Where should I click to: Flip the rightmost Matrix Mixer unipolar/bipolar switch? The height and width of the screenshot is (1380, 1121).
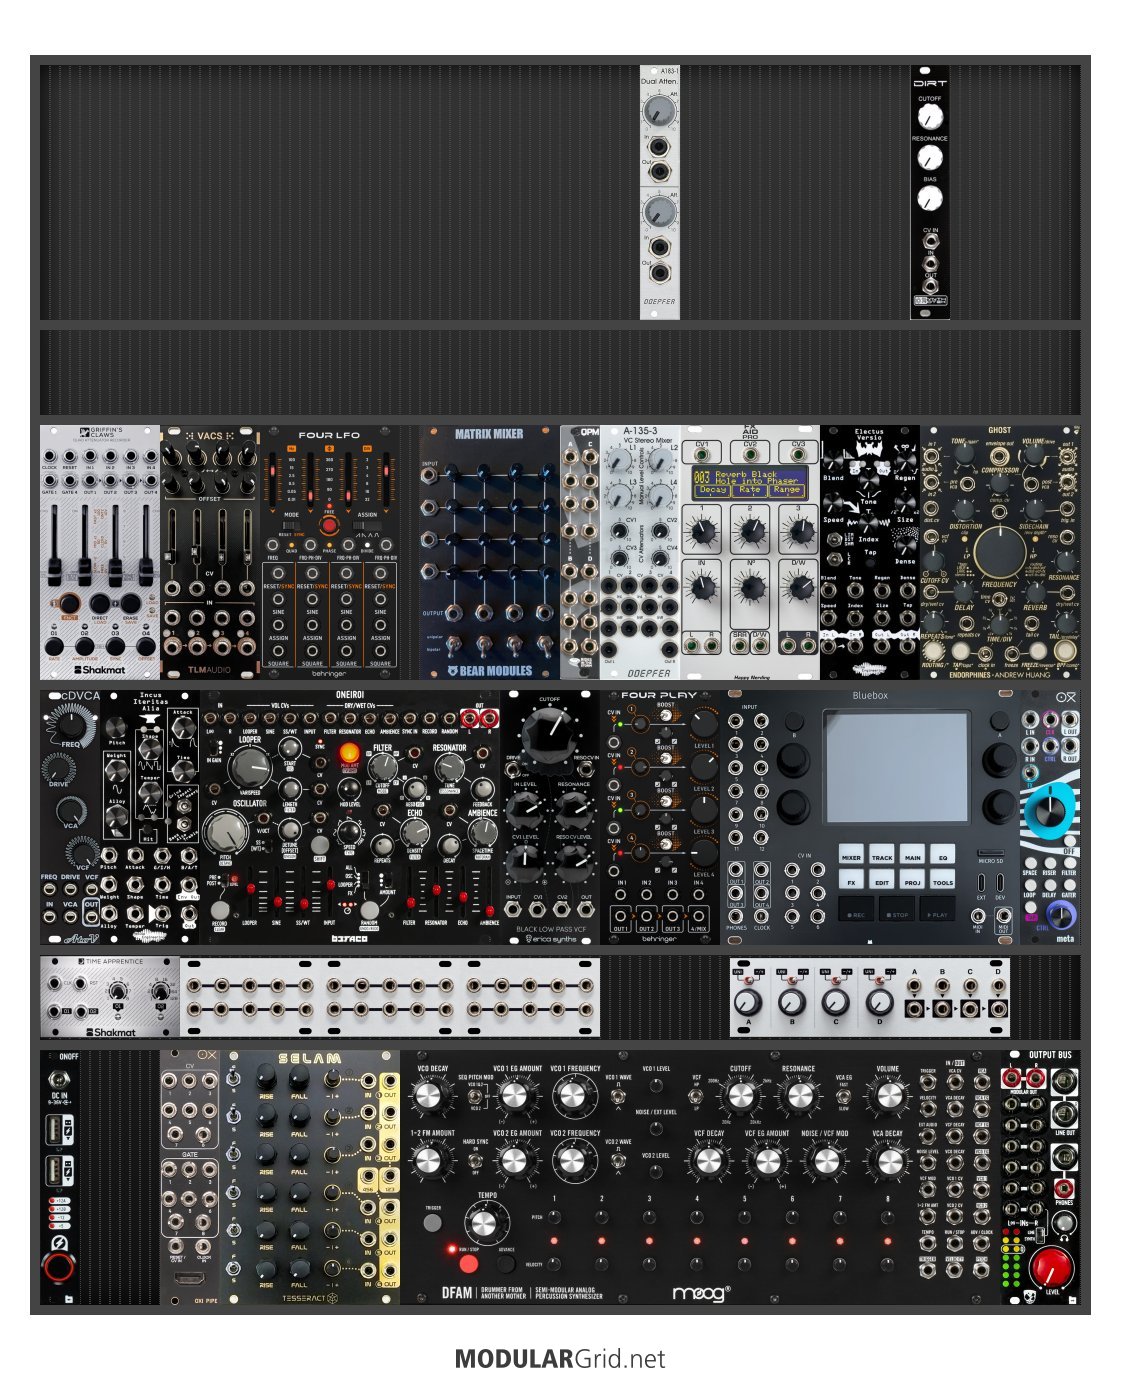click(543, 645)
